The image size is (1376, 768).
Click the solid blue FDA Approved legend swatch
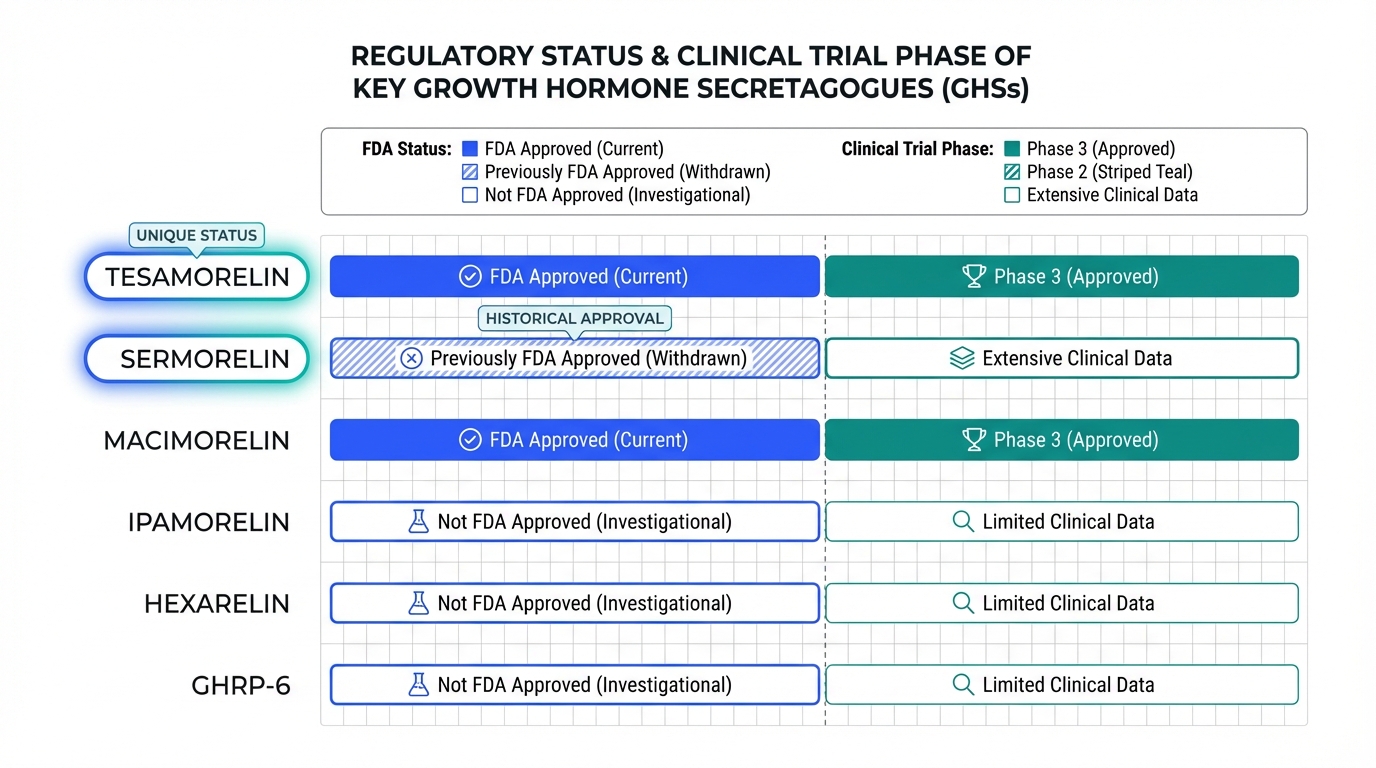coord(470,149)
